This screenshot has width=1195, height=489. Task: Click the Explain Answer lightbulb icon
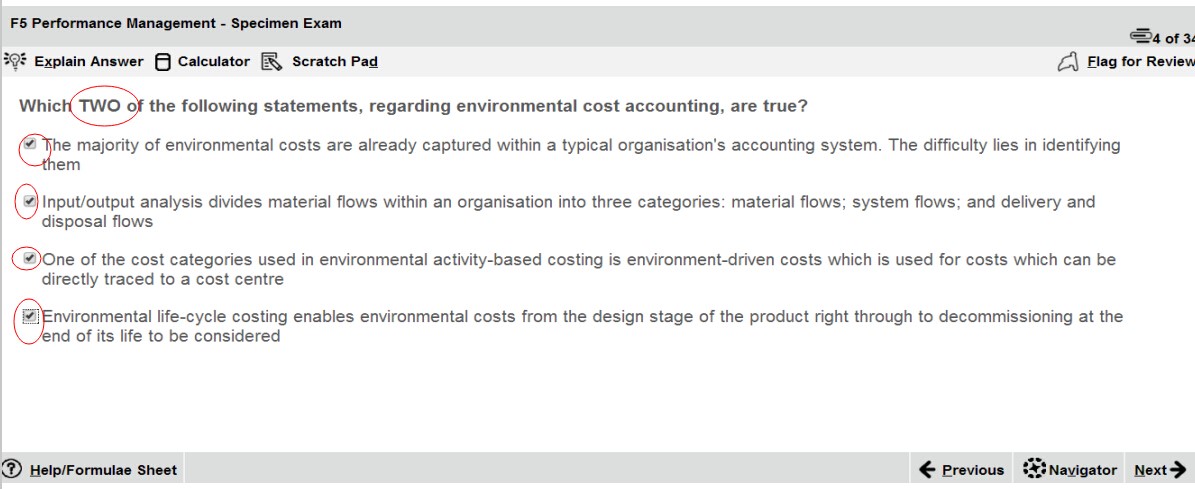pyautogui.click(x=15, y=61)
